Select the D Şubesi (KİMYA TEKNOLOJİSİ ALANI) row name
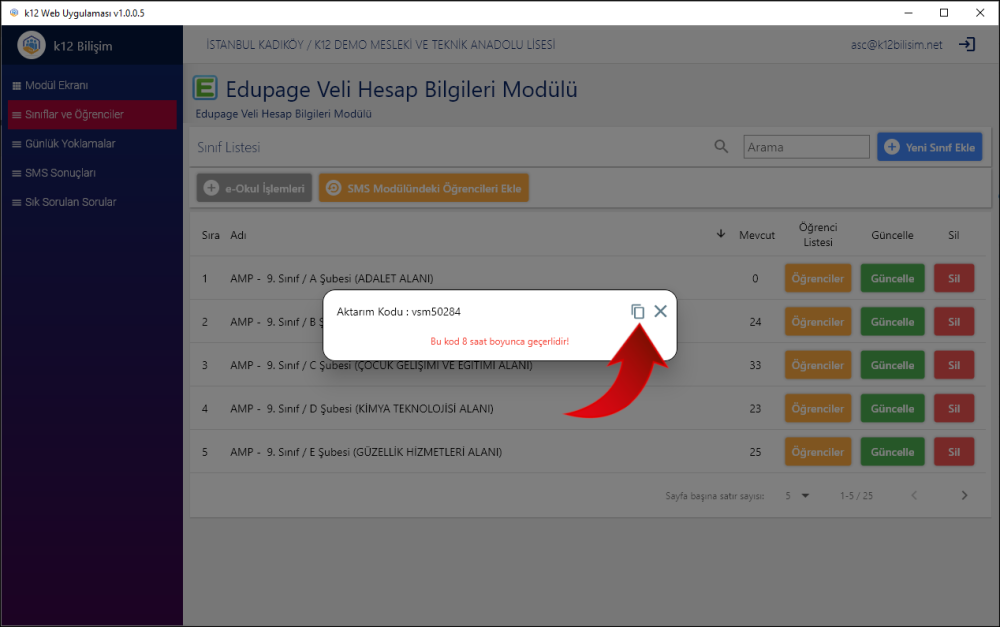1000x627 pixels. (362, 408)
